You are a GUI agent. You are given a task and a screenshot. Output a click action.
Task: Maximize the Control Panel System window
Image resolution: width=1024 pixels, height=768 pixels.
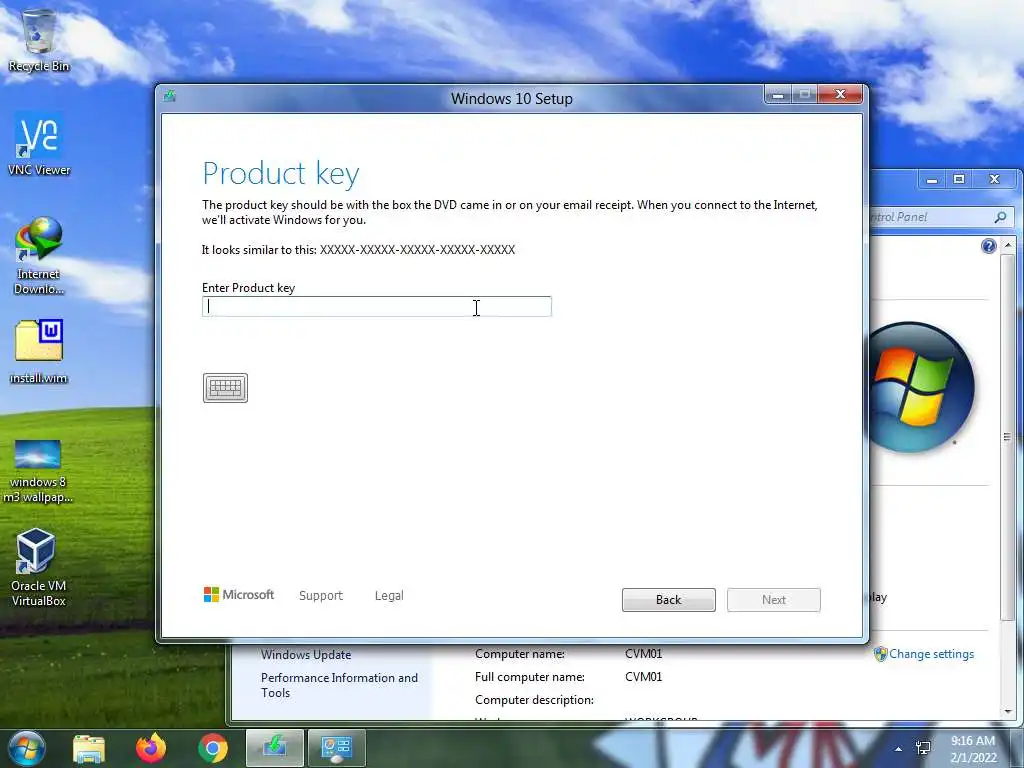pos(959,179)
